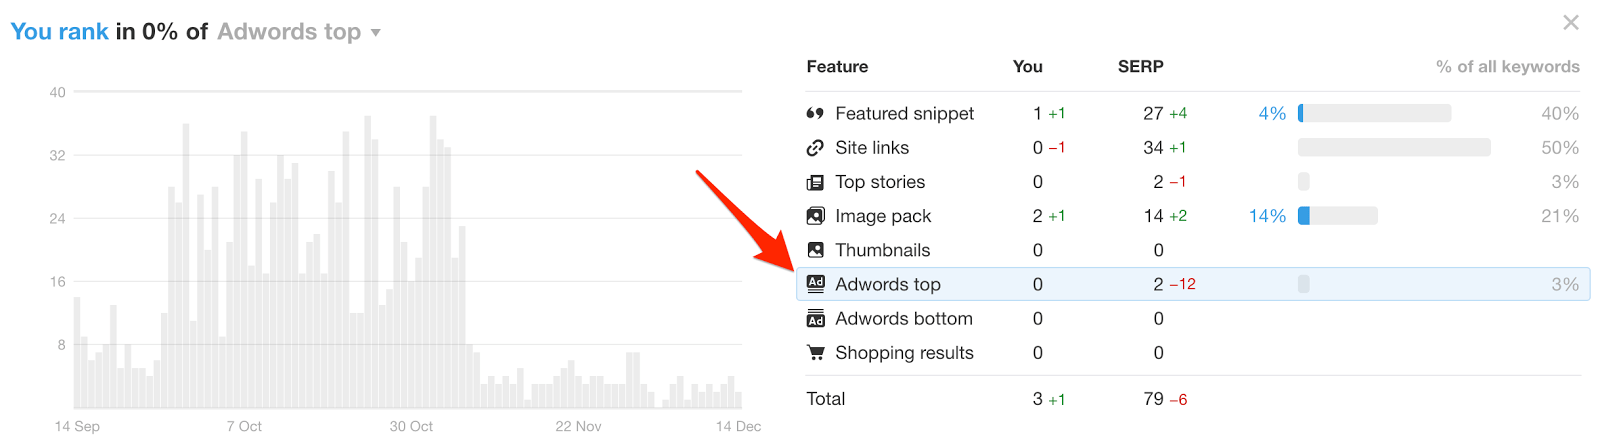
Task: Click the Site links chain icon
Action: [x=815, y=148]
